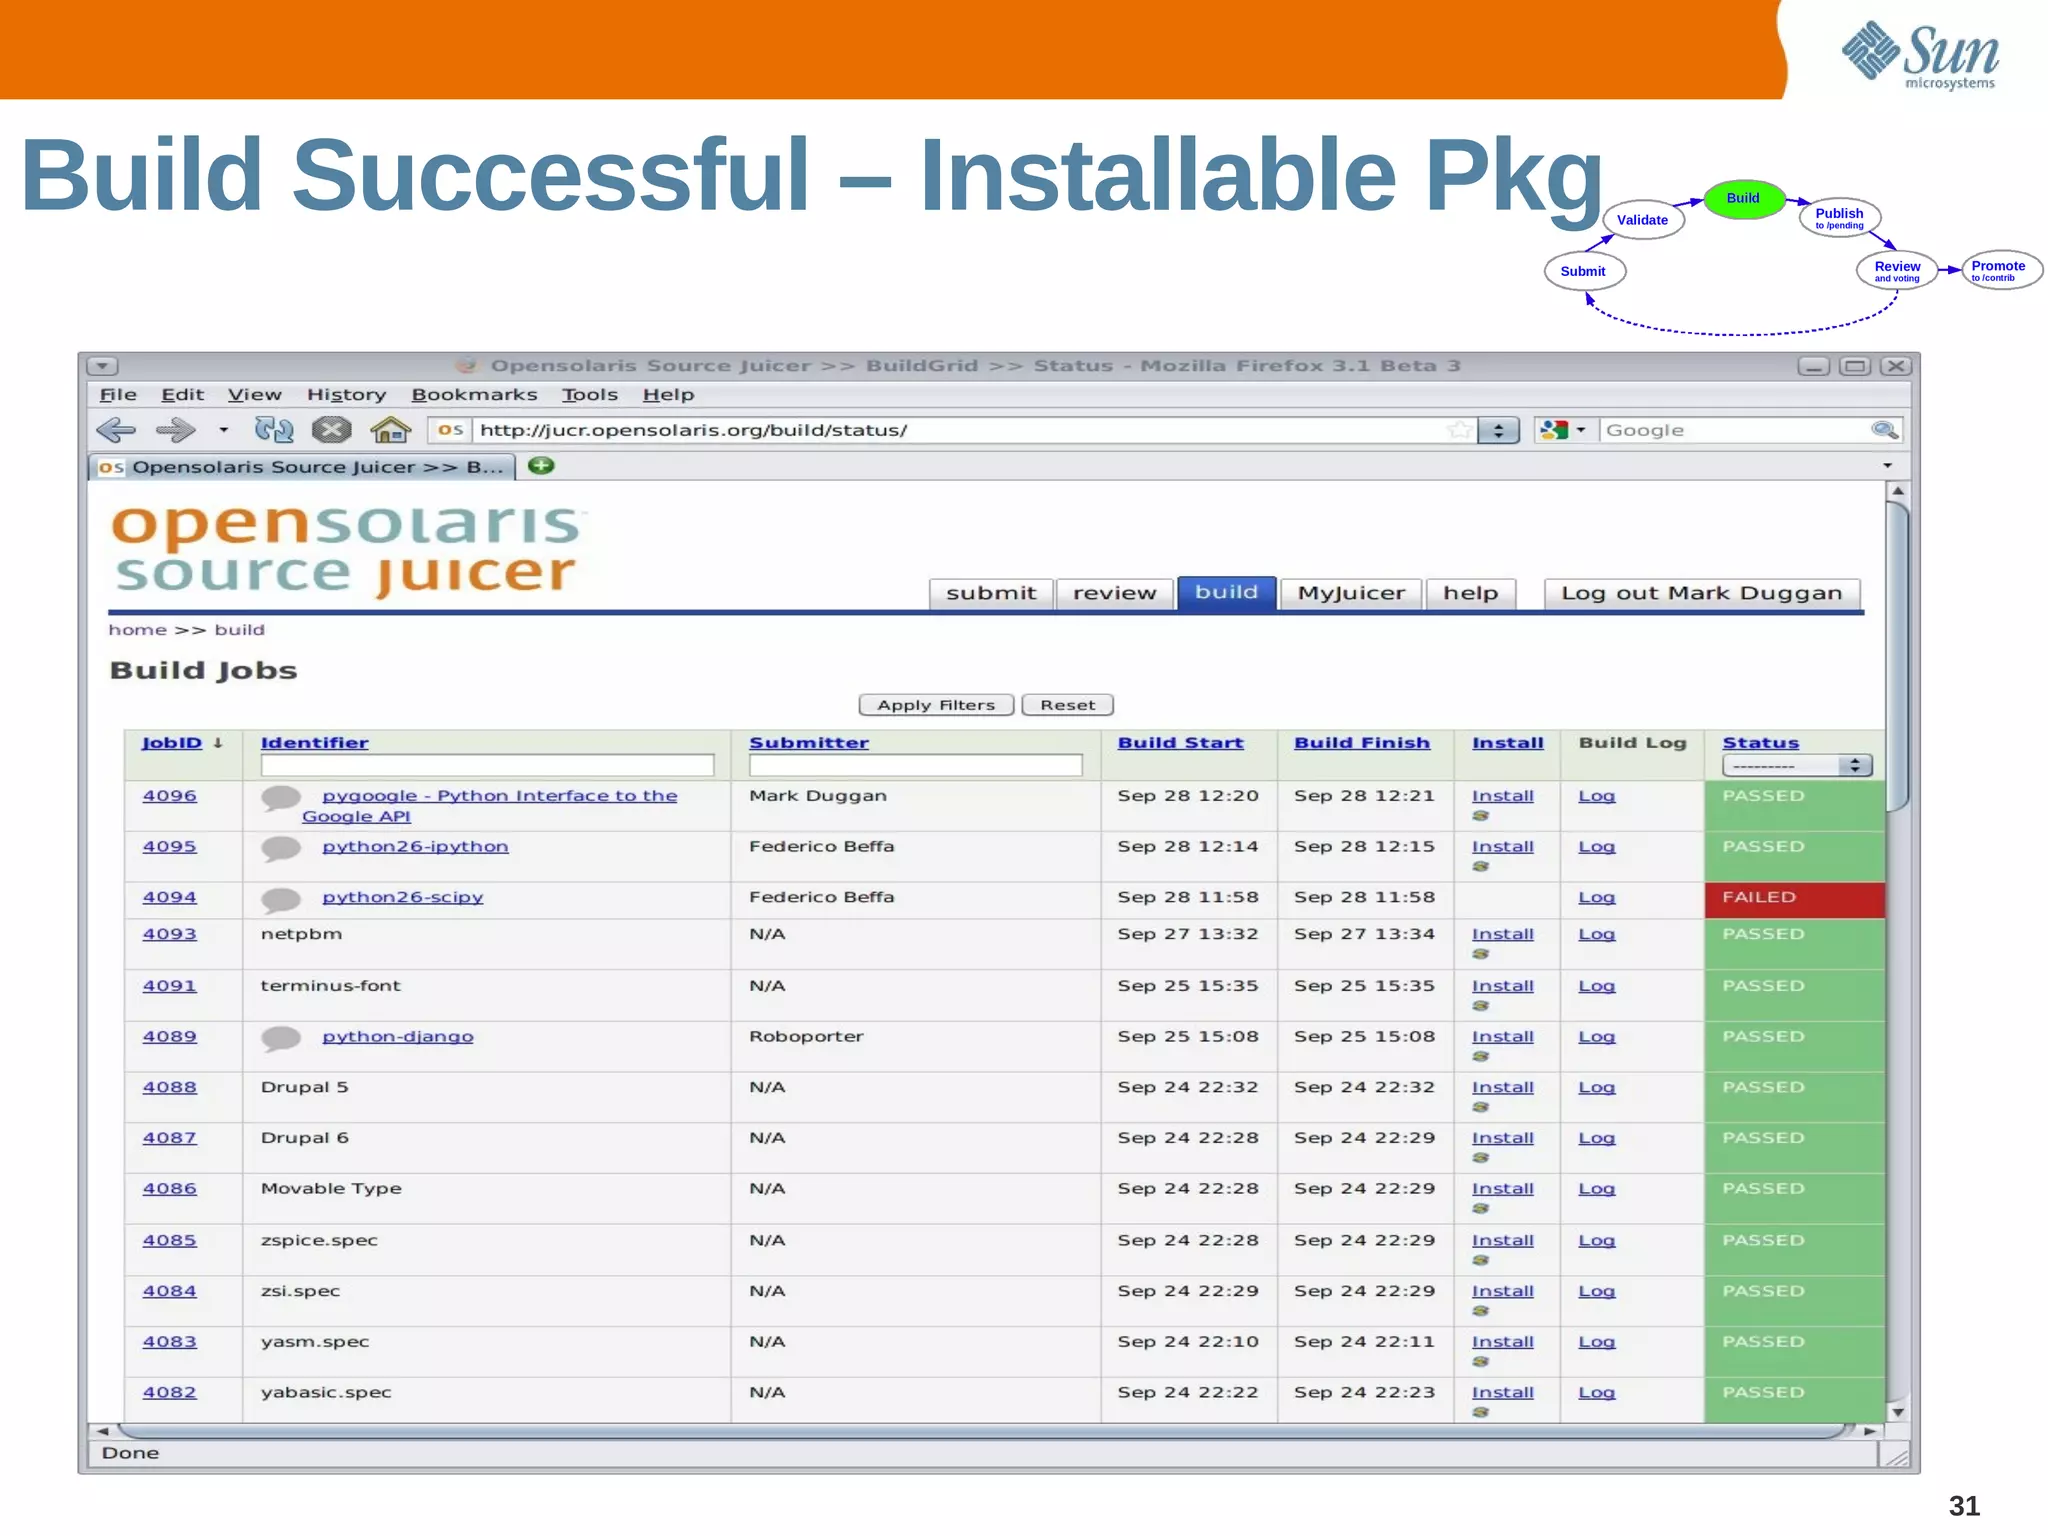Click the Submitter filter text field
The height and width of the screenshot is (1536, 2048).
click(x=915, y=766)
